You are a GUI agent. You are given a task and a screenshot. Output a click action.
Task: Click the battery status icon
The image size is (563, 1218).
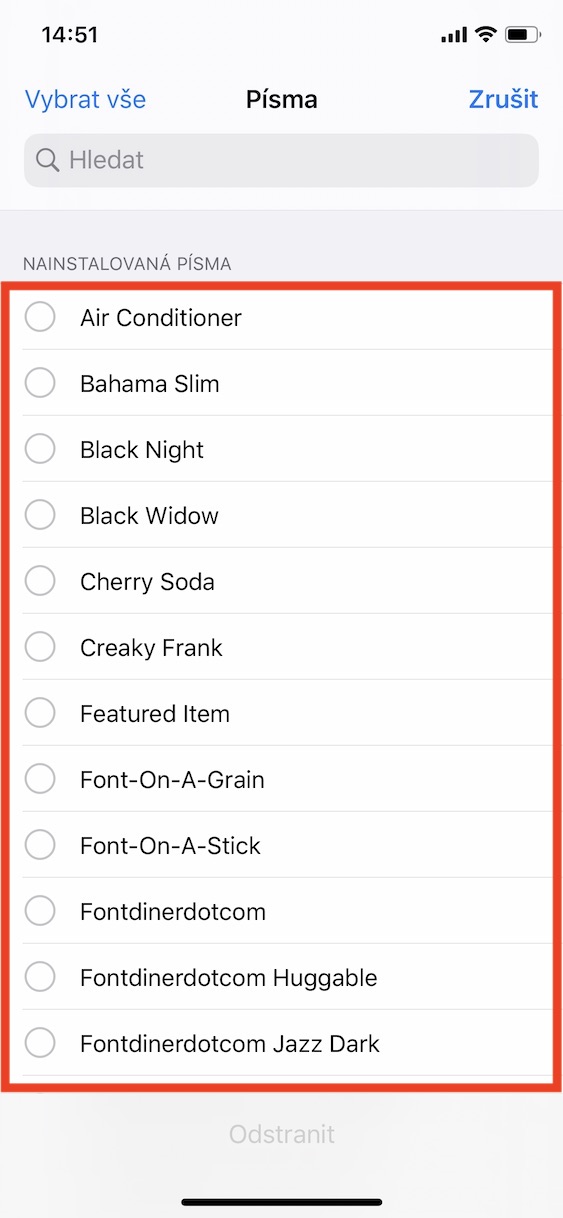point(523,35)
